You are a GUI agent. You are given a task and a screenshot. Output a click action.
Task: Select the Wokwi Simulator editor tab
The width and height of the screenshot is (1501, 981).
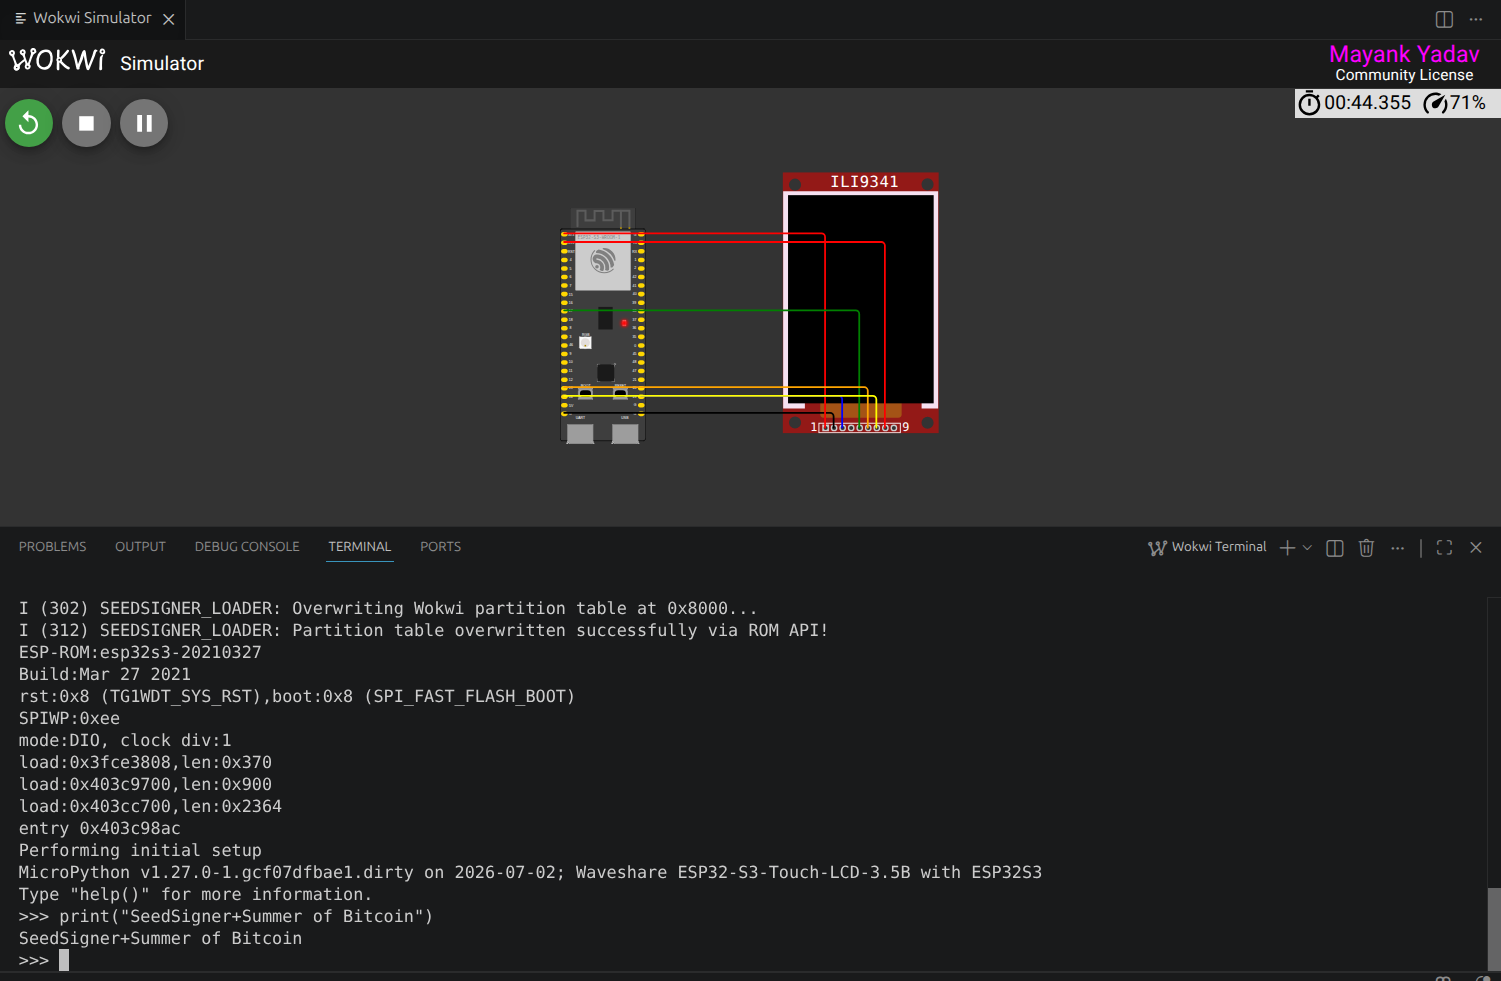[x=92, y=19]
